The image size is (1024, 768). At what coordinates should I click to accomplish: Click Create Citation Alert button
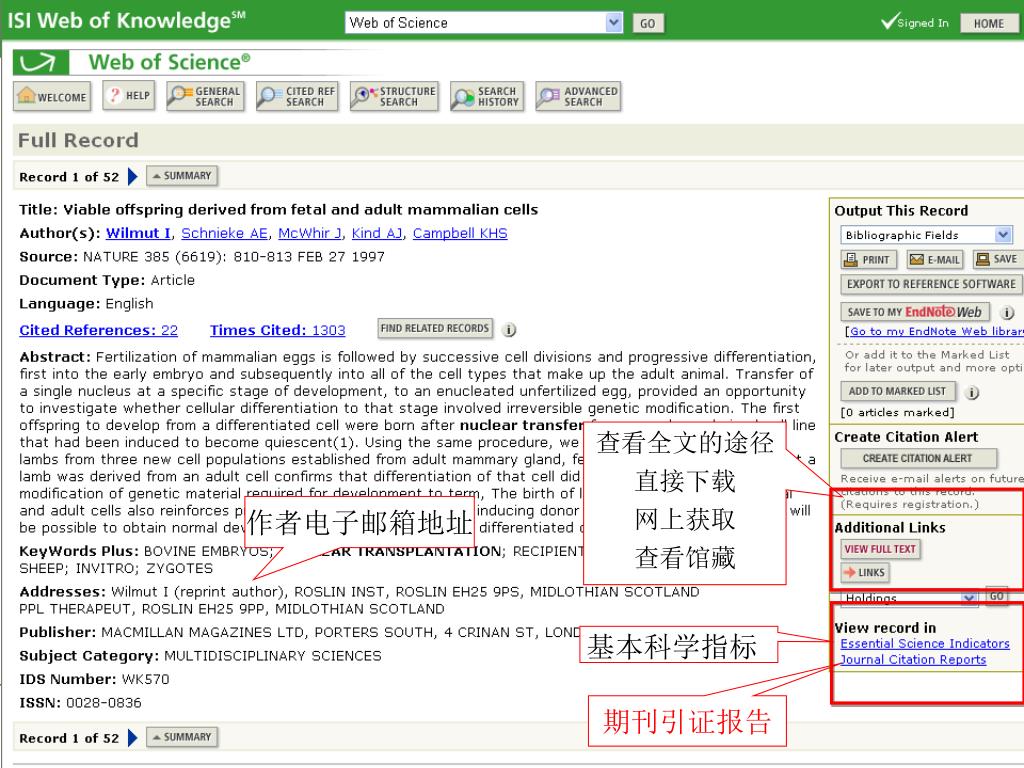918,458
